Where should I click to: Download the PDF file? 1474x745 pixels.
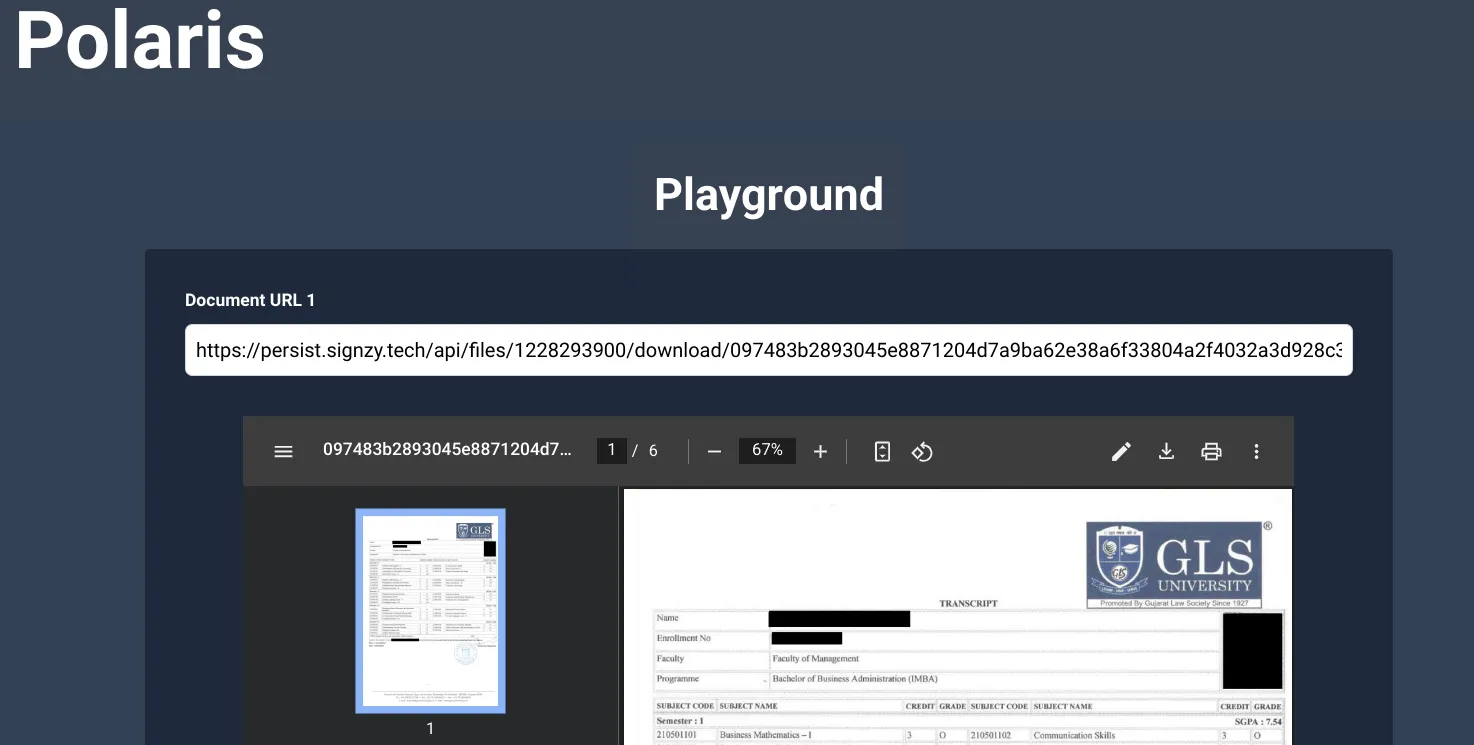[x=1166, y=451]
